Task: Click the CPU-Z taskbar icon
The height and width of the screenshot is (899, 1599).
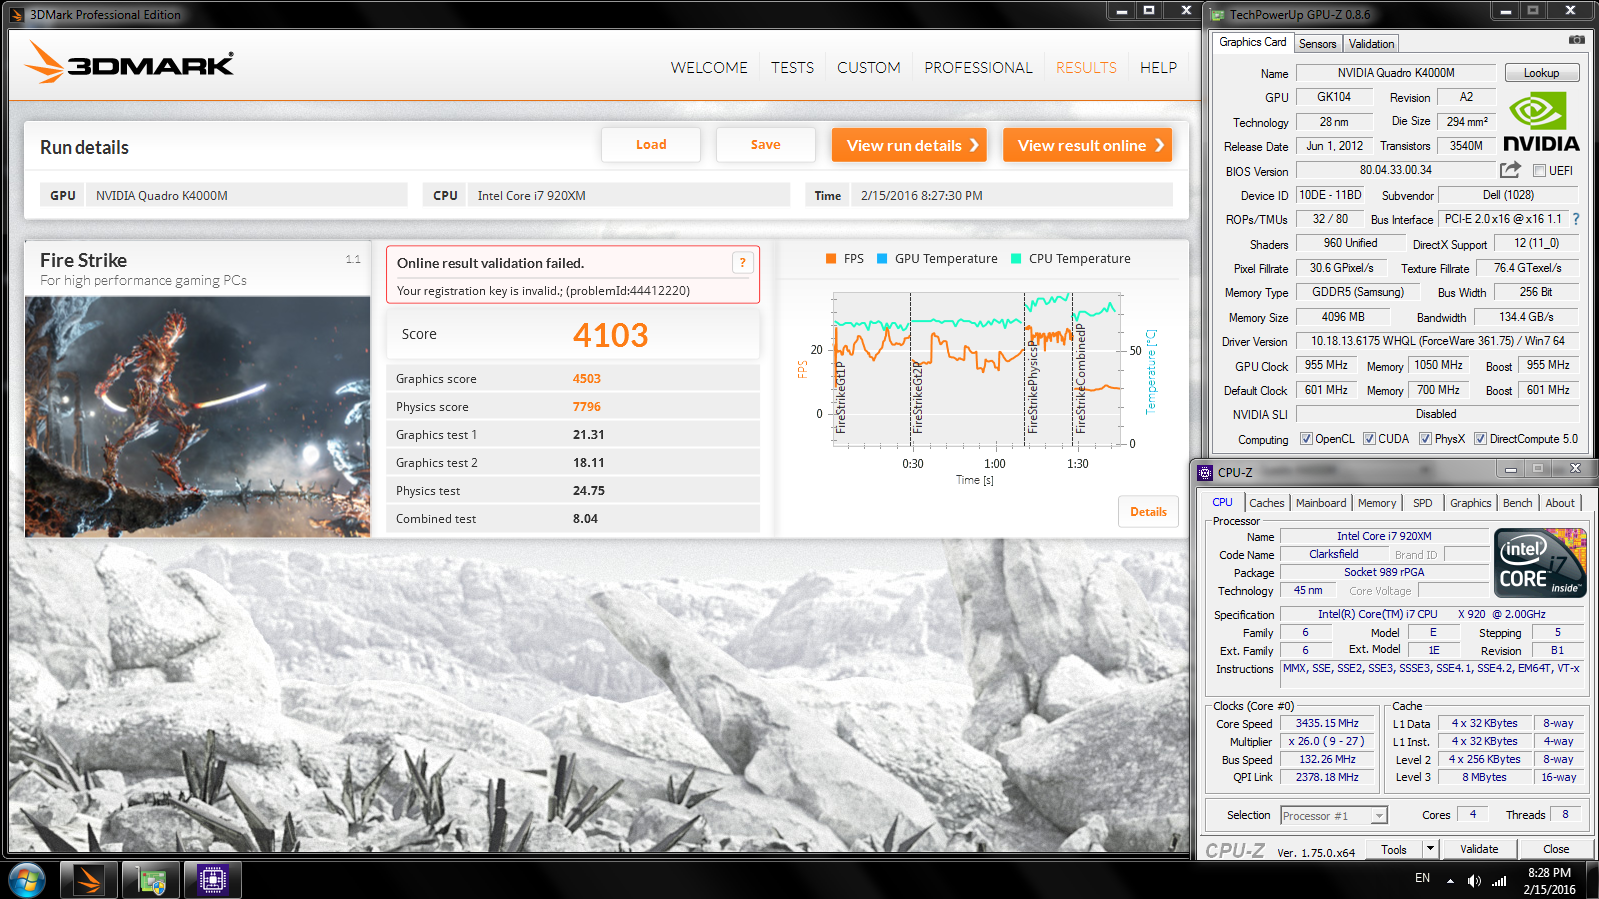Action: tap(212, 880)
